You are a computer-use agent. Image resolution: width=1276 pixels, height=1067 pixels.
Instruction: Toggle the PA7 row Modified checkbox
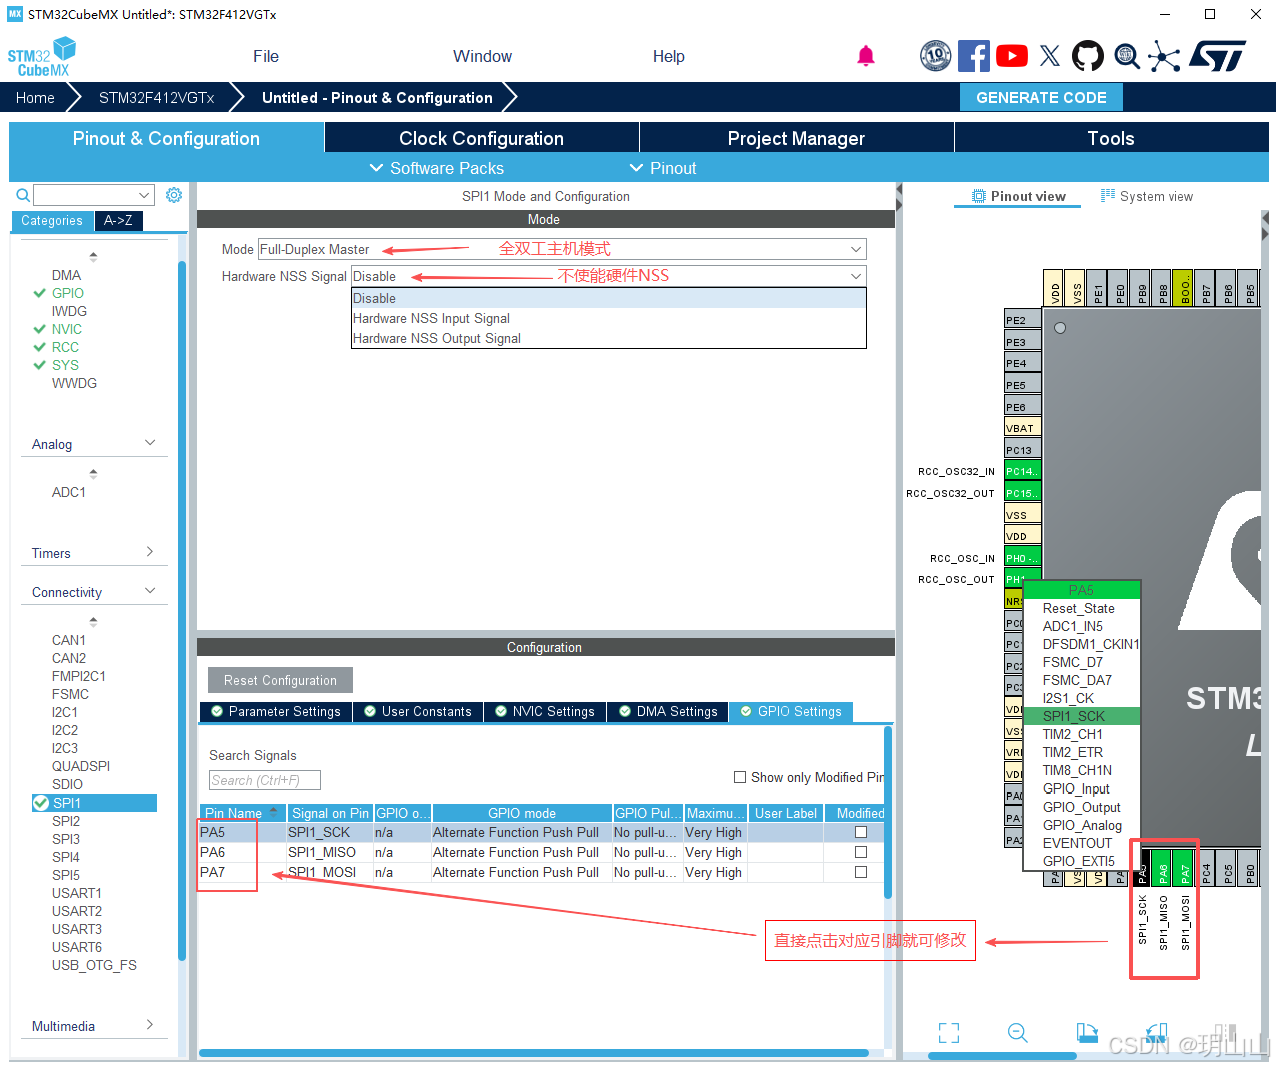tap(861, 872)
